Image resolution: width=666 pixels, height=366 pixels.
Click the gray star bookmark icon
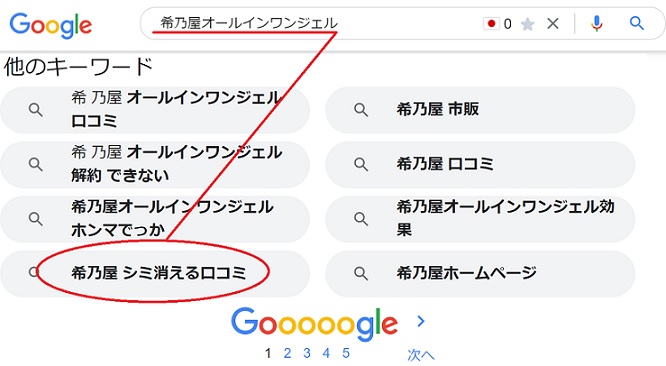527,24
